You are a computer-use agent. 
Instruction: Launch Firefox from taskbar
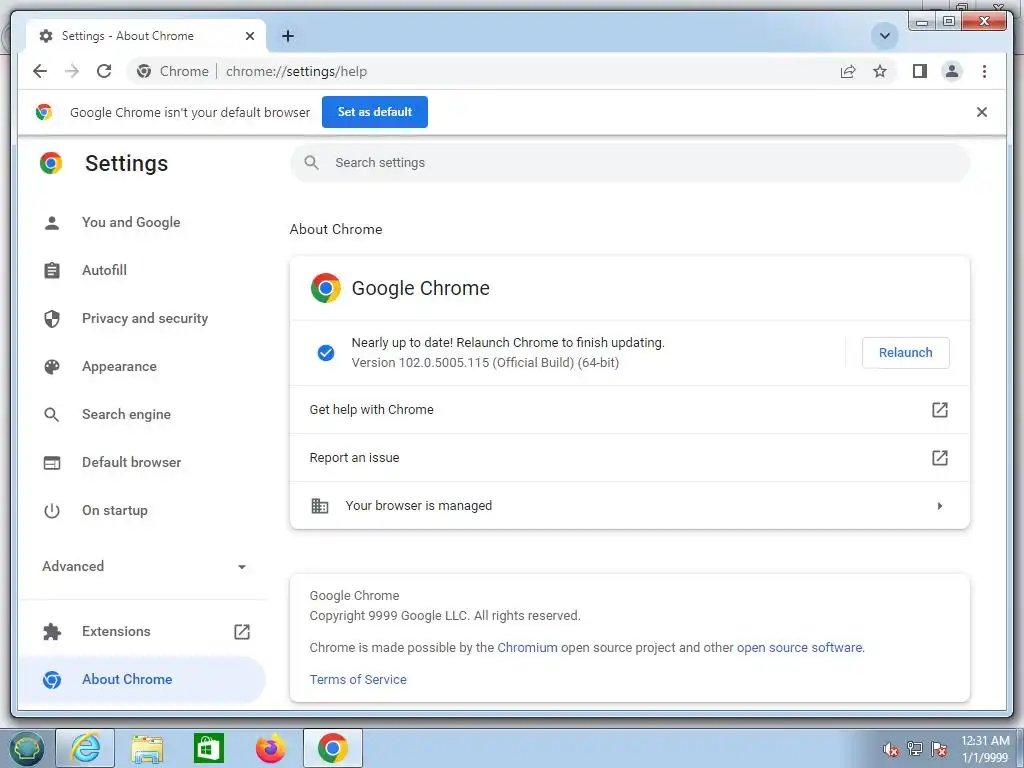pos(270,748)
